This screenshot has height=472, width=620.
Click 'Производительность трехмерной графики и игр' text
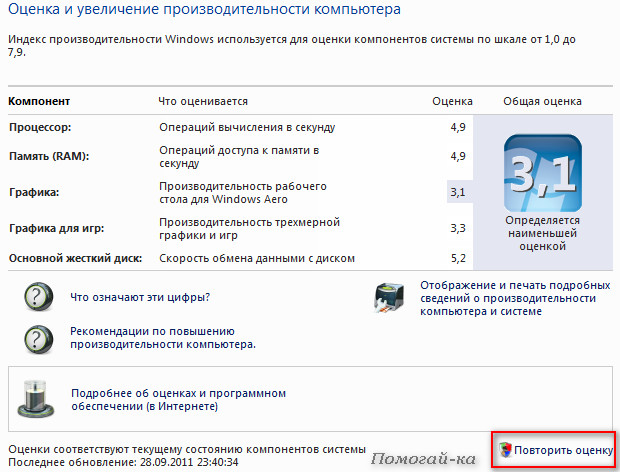250,228
